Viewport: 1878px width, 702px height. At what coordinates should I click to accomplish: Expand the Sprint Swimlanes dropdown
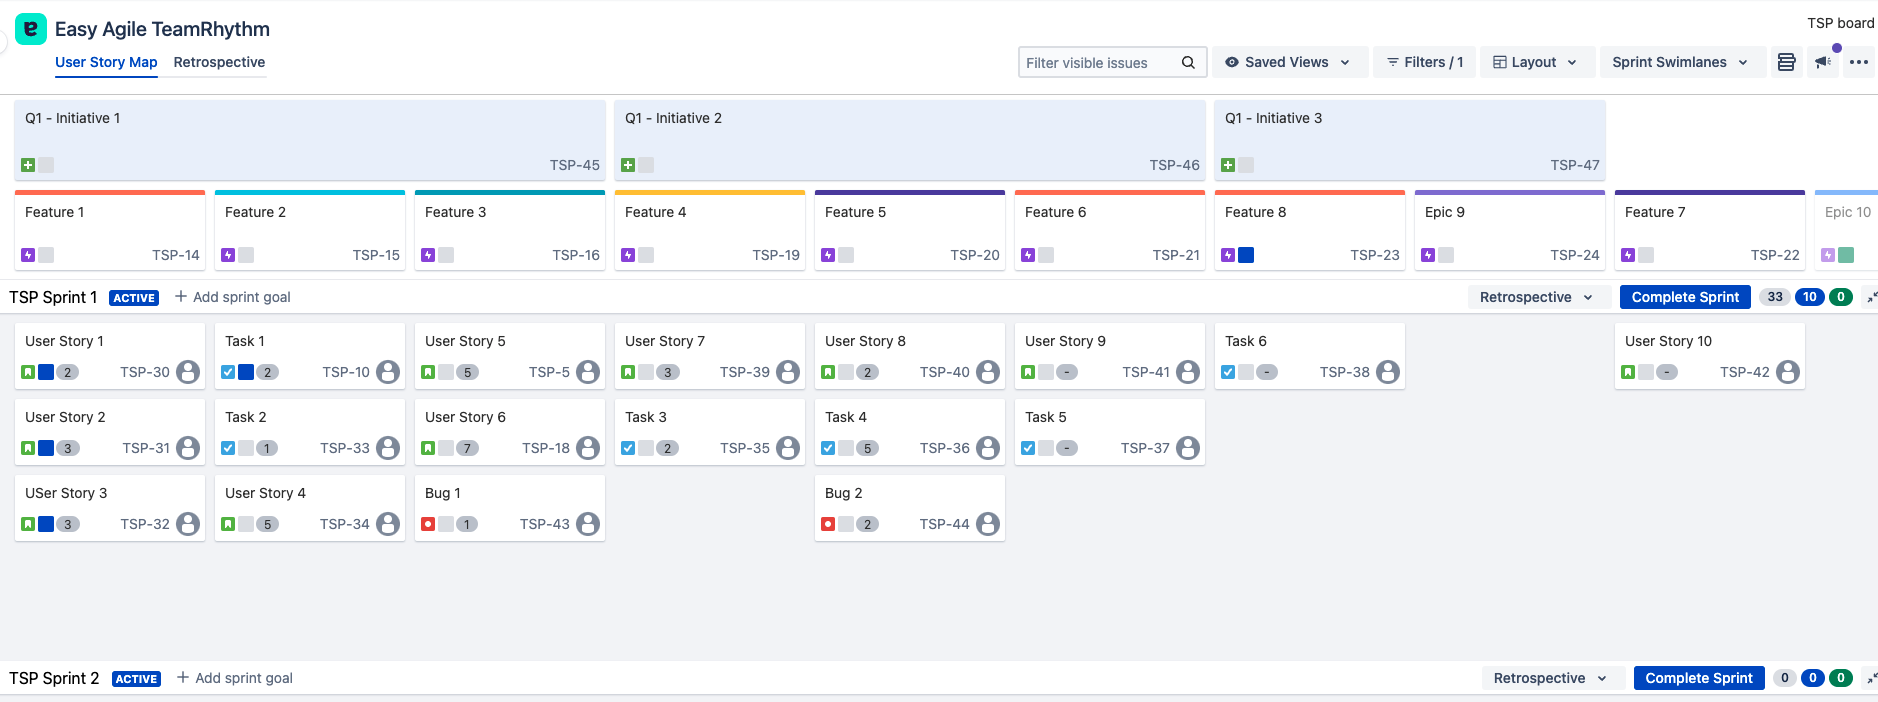coord(1680,62)
